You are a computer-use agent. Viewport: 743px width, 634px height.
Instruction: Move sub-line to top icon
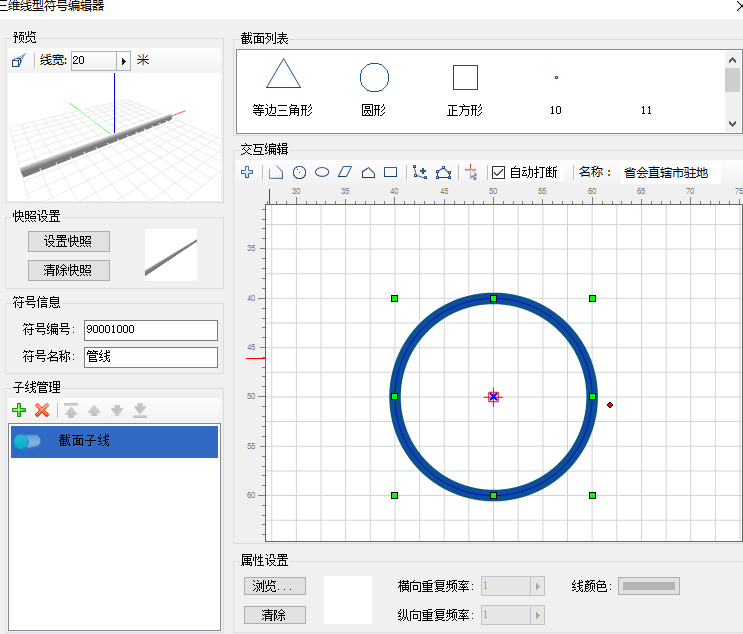(x=71, y=410)
